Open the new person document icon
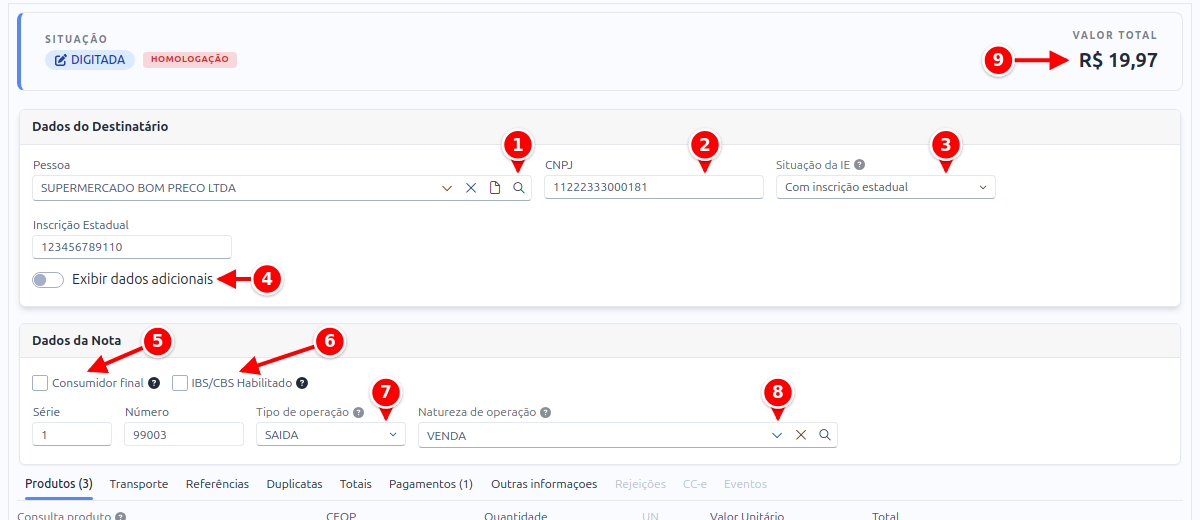The image size is (1200, 520). (495, 188)
